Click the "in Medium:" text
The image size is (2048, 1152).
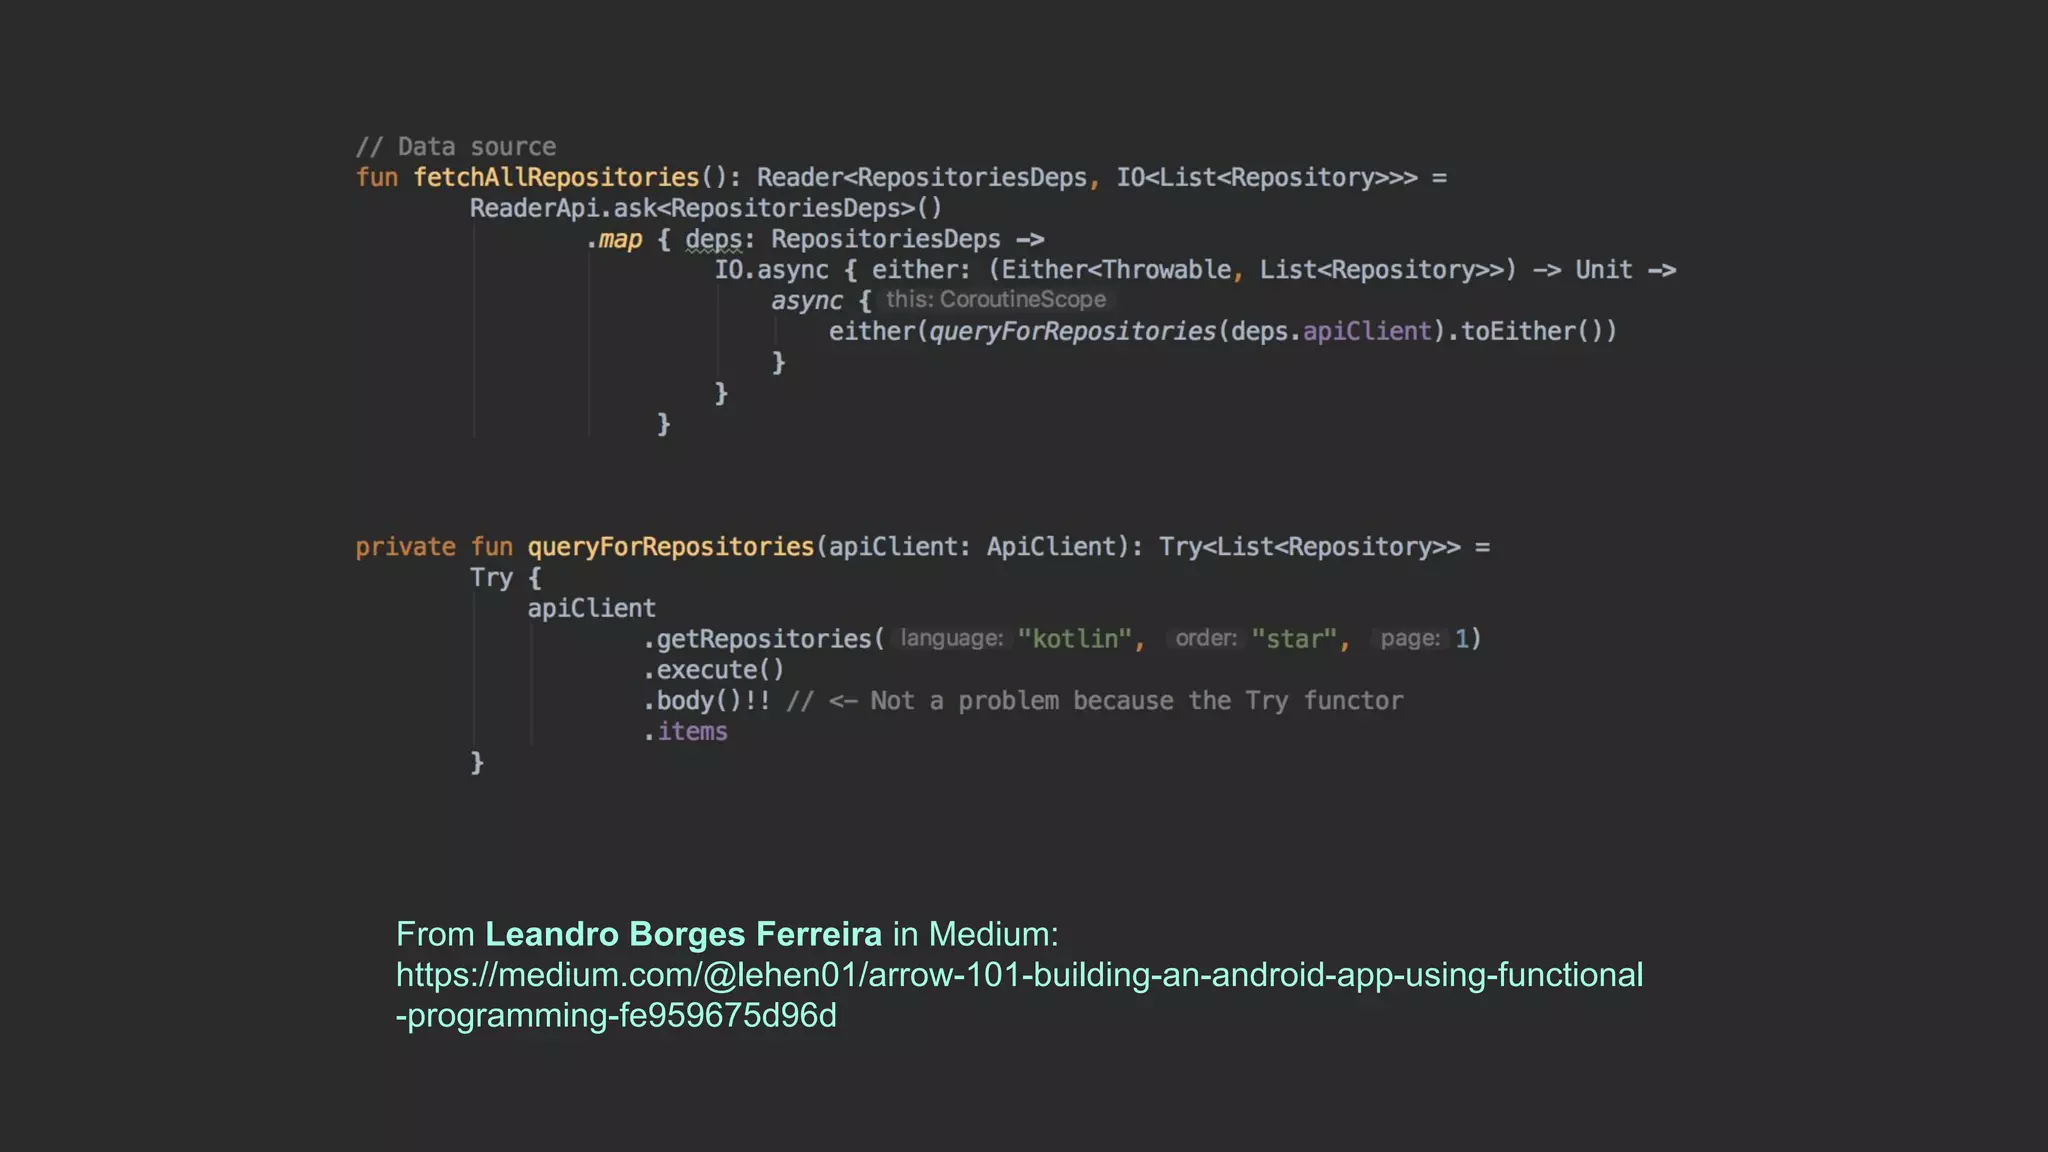tap(976, 934)
